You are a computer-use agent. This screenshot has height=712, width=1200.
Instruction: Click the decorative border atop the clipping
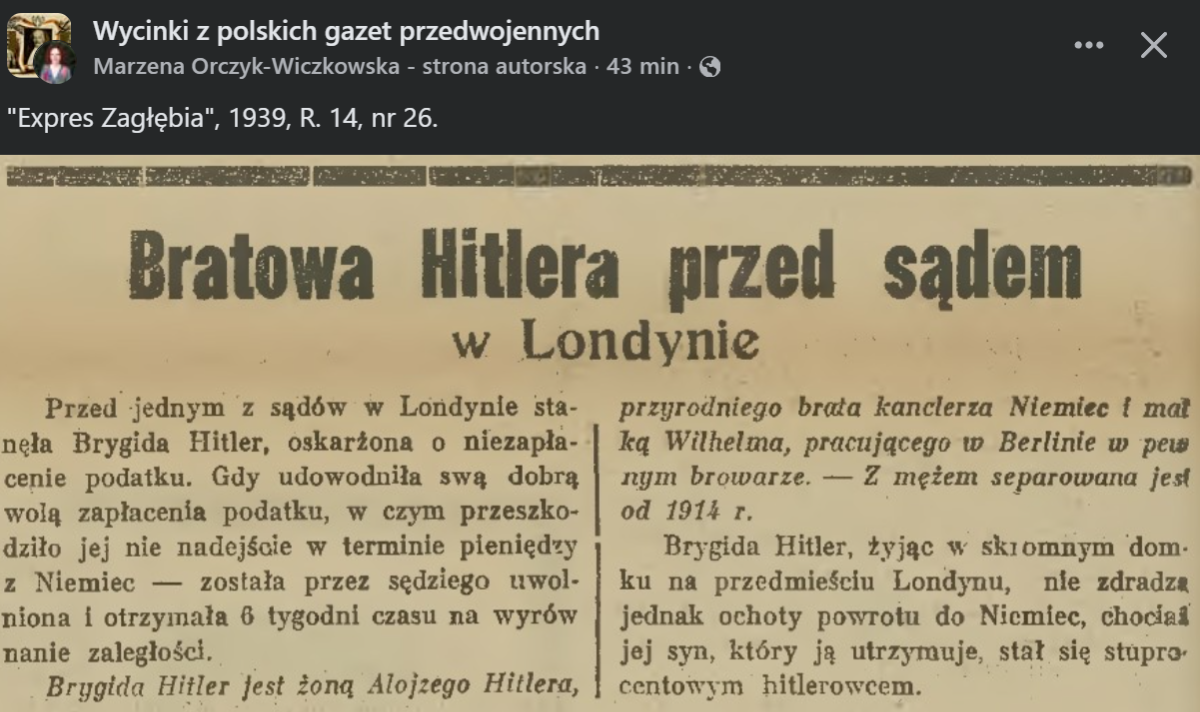600,177
